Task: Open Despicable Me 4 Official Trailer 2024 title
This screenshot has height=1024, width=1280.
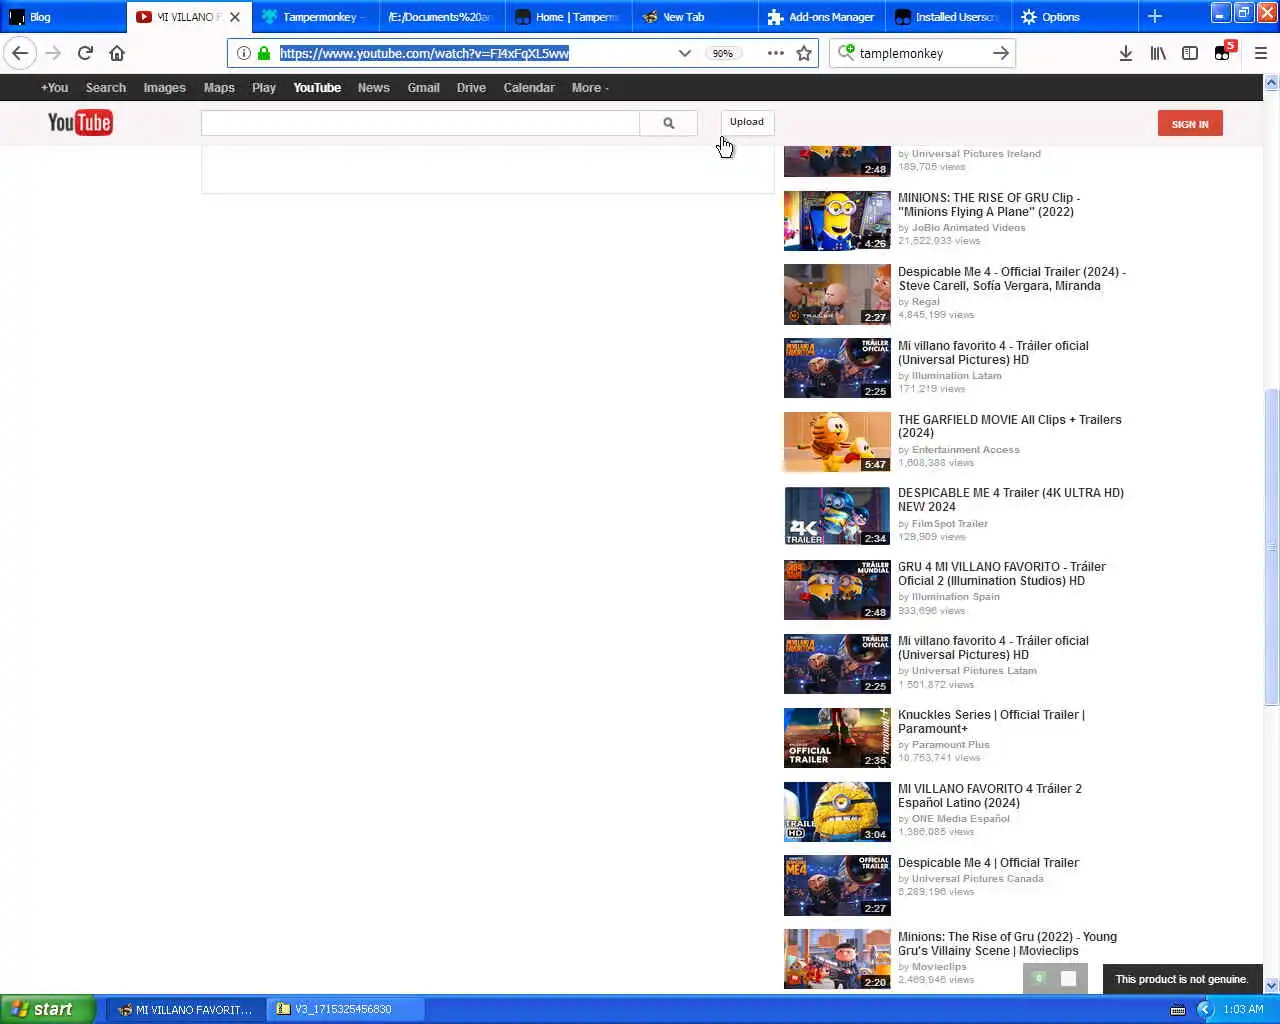Action: (x=1012, y=278)
